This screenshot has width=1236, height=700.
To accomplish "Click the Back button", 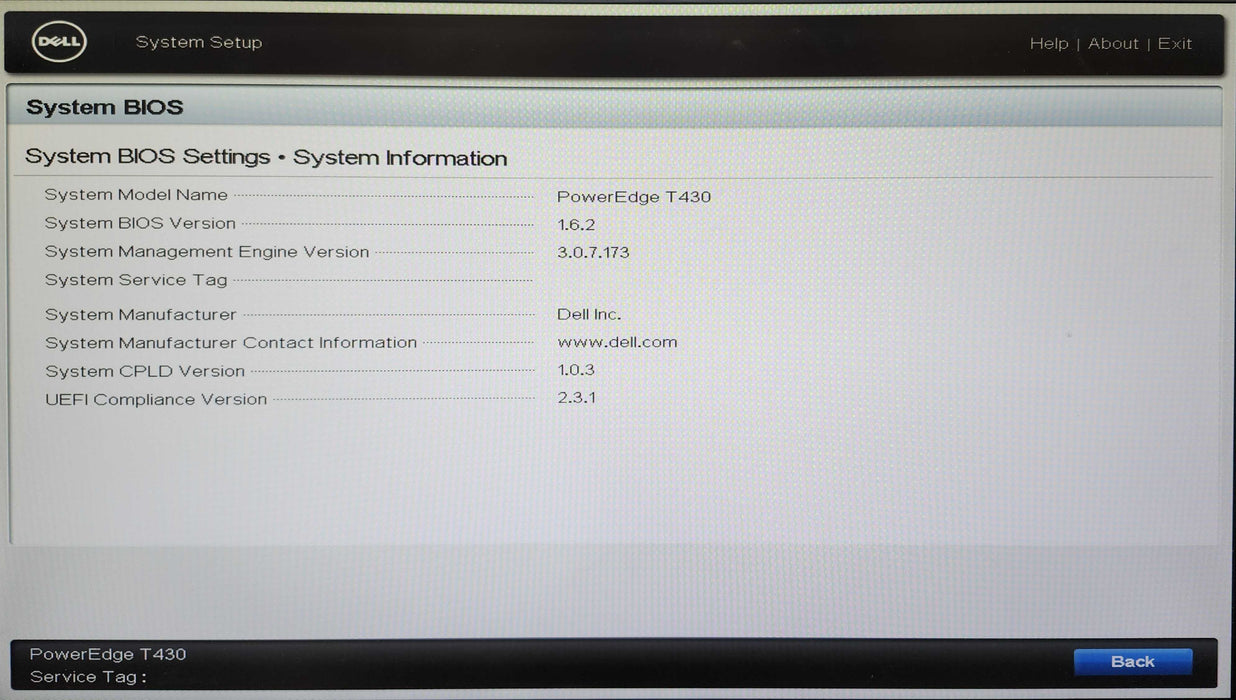I will 1132,662.
